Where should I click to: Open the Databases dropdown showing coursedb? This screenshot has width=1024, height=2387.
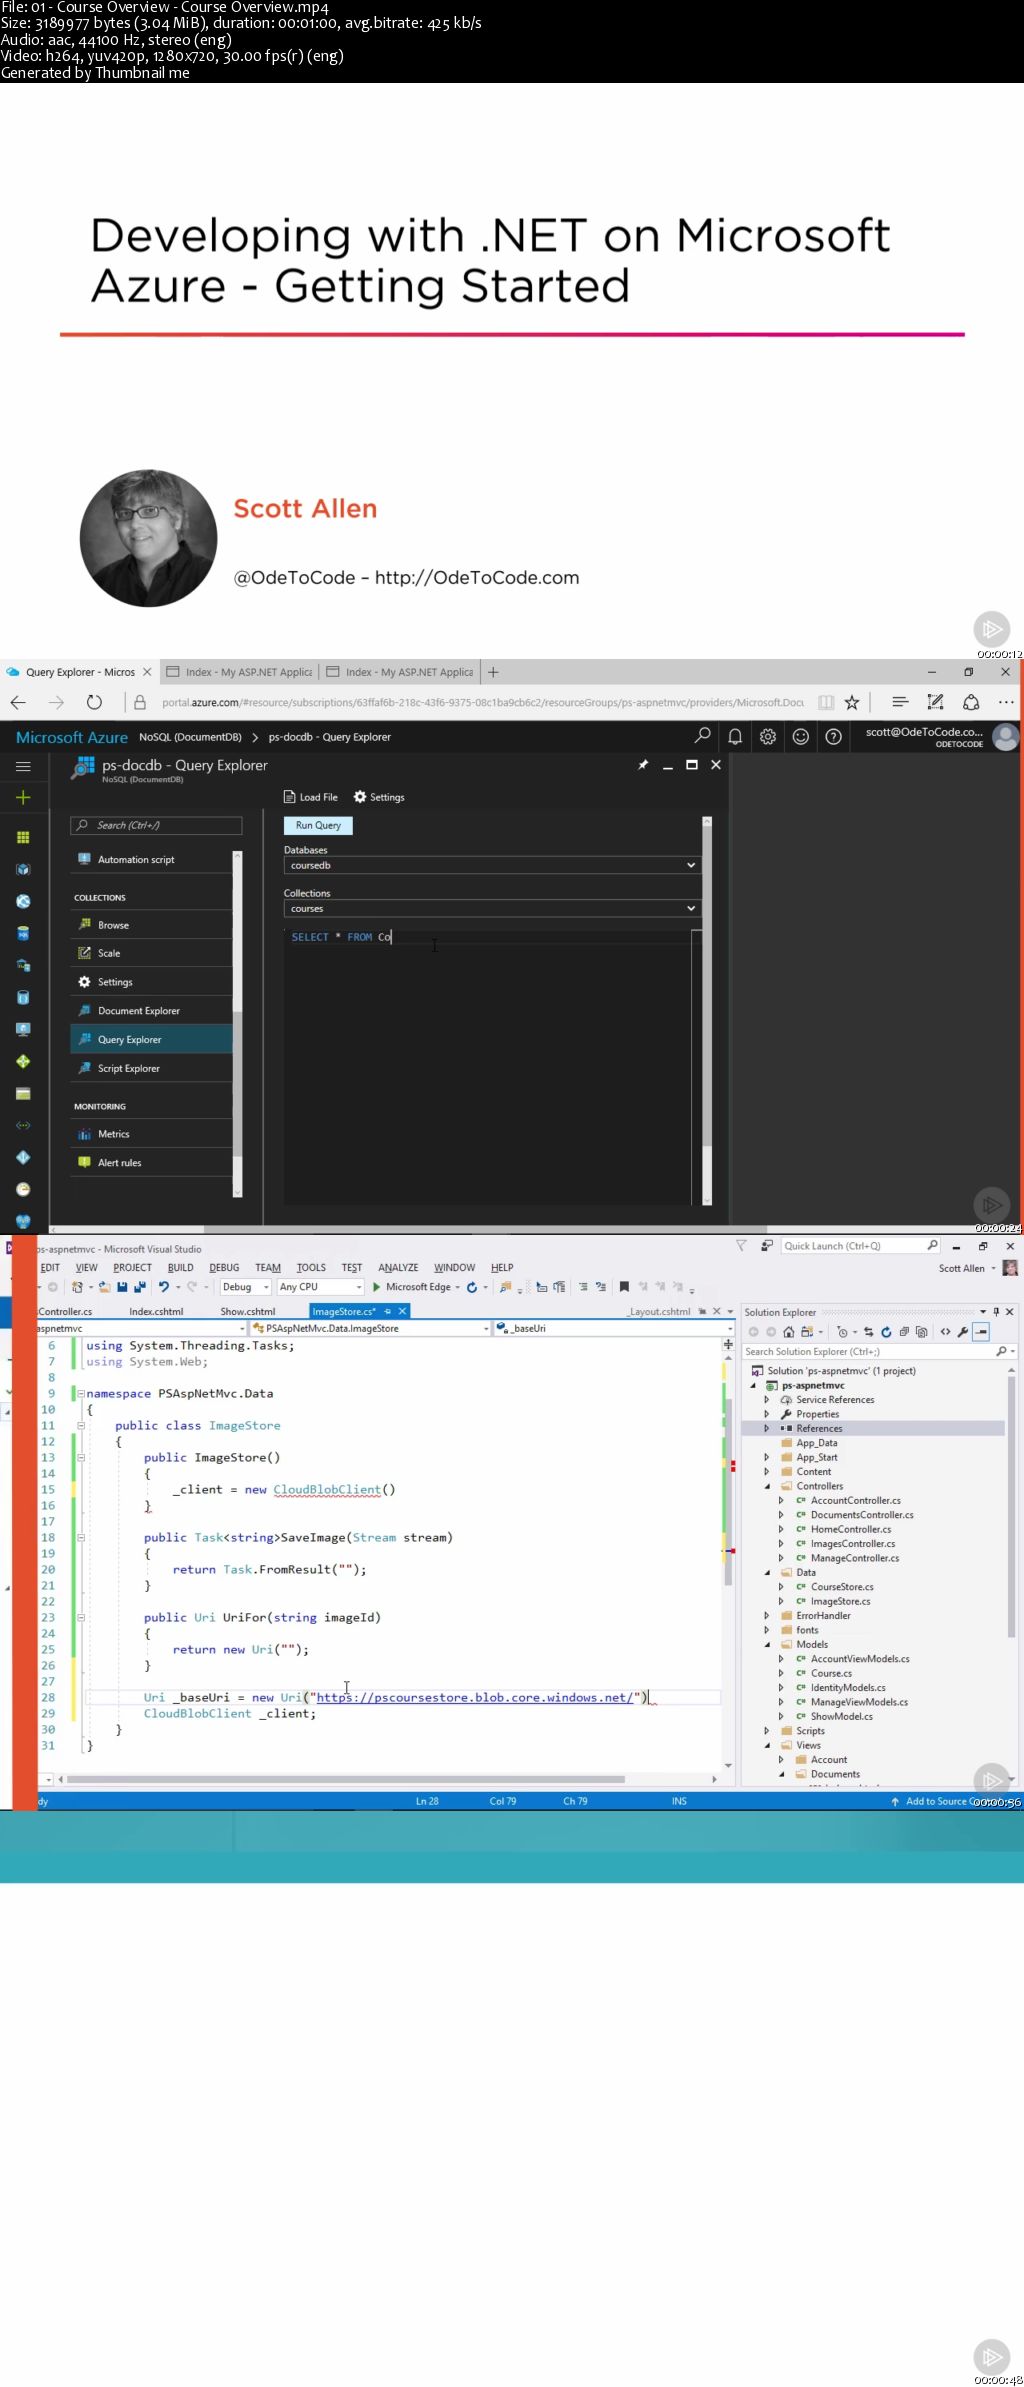click(492, 865)
